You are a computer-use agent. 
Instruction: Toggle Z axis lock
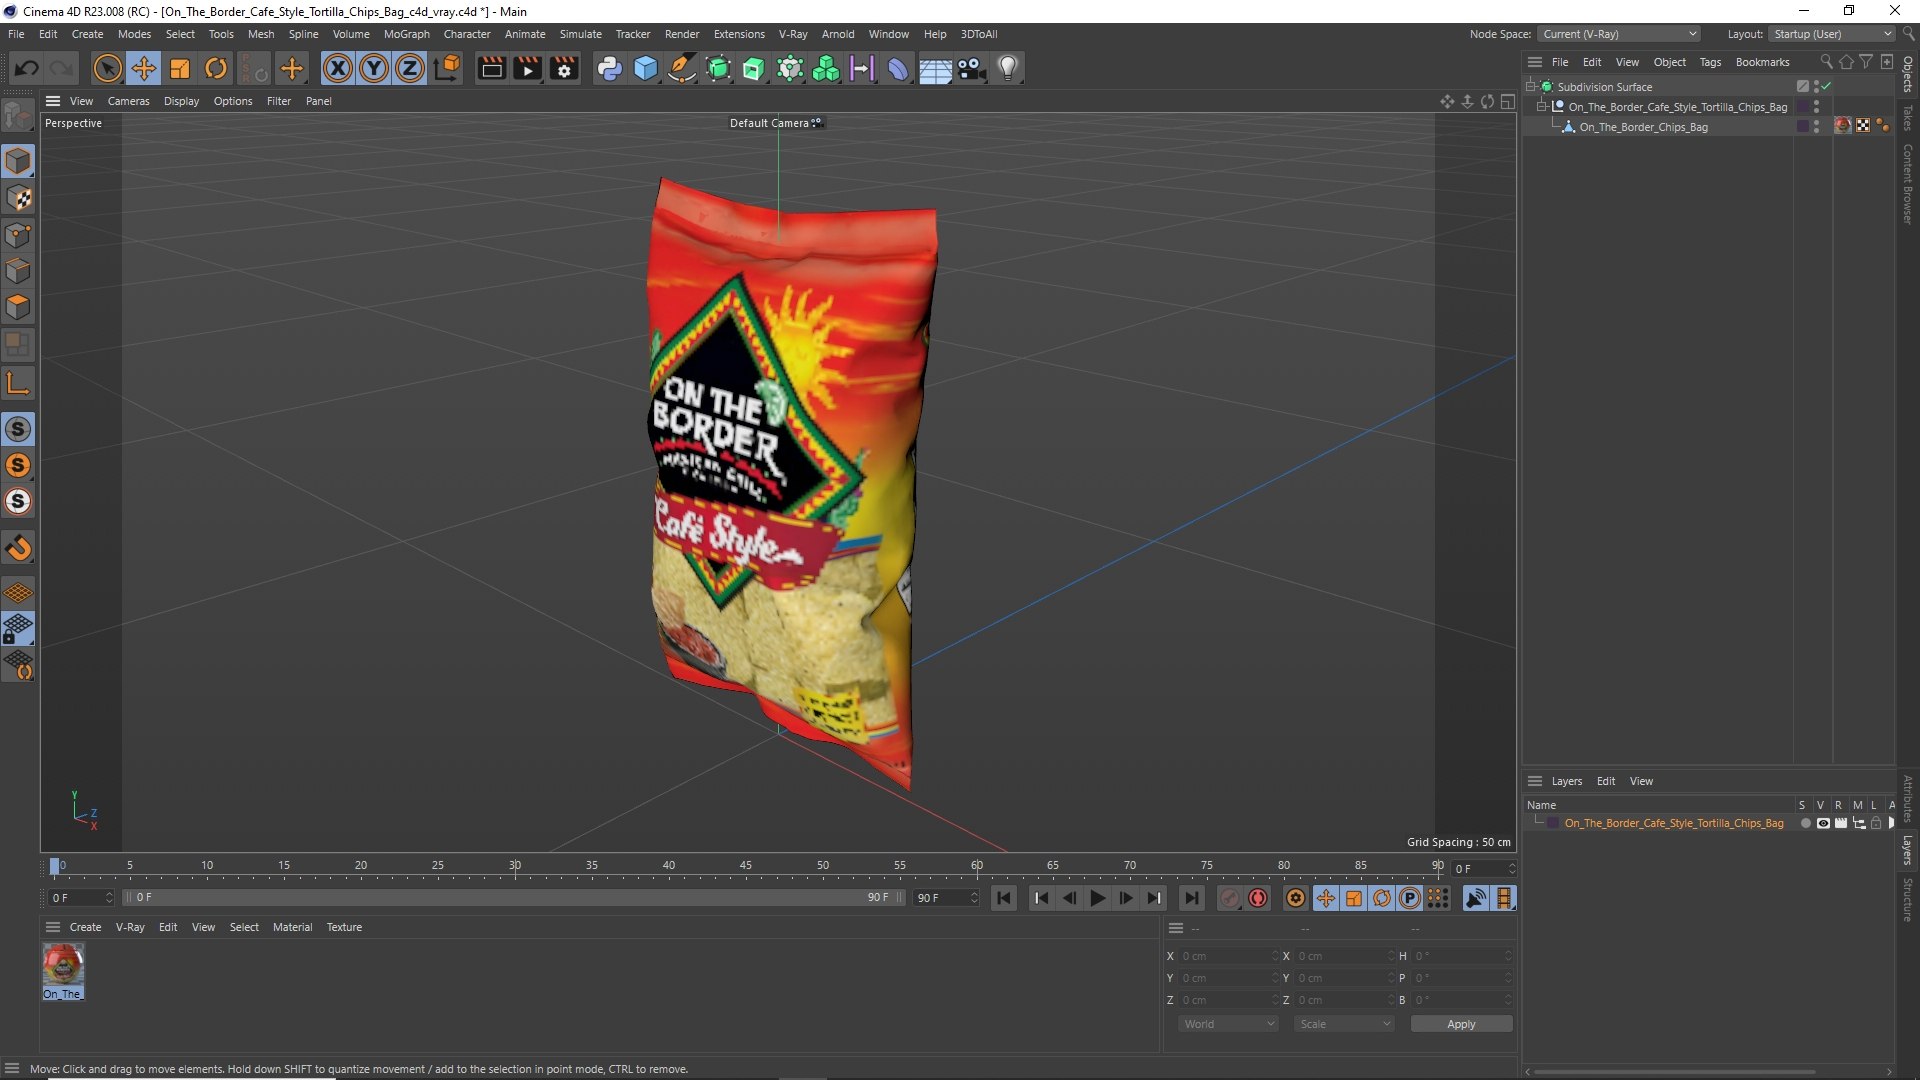[410, 68]
